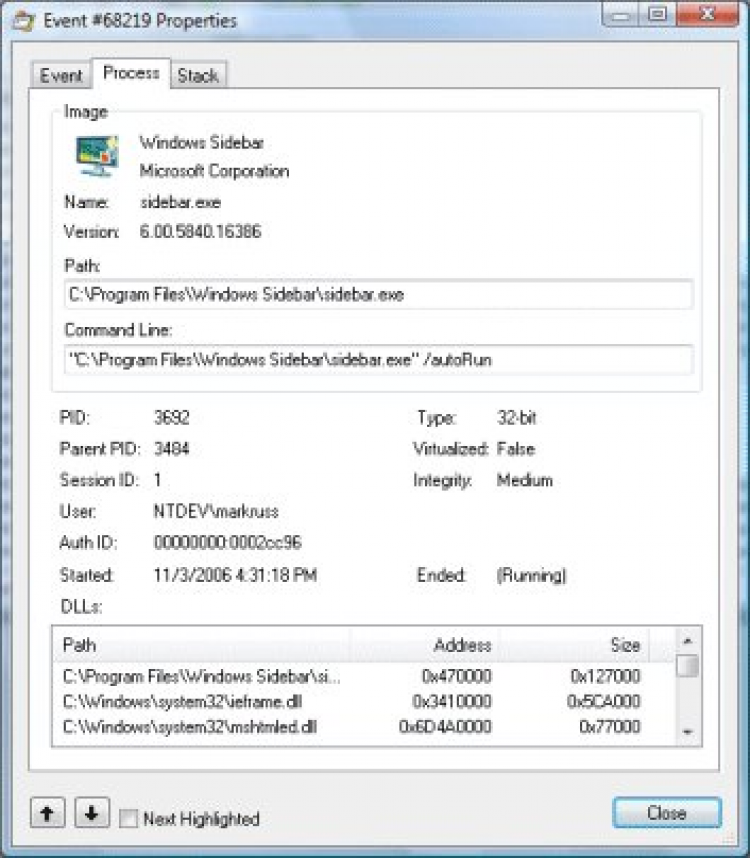The width and height of the screenshot is (750, 858).
Task: Click DLL list scrollbar up arrow
Action: (688, 640)
